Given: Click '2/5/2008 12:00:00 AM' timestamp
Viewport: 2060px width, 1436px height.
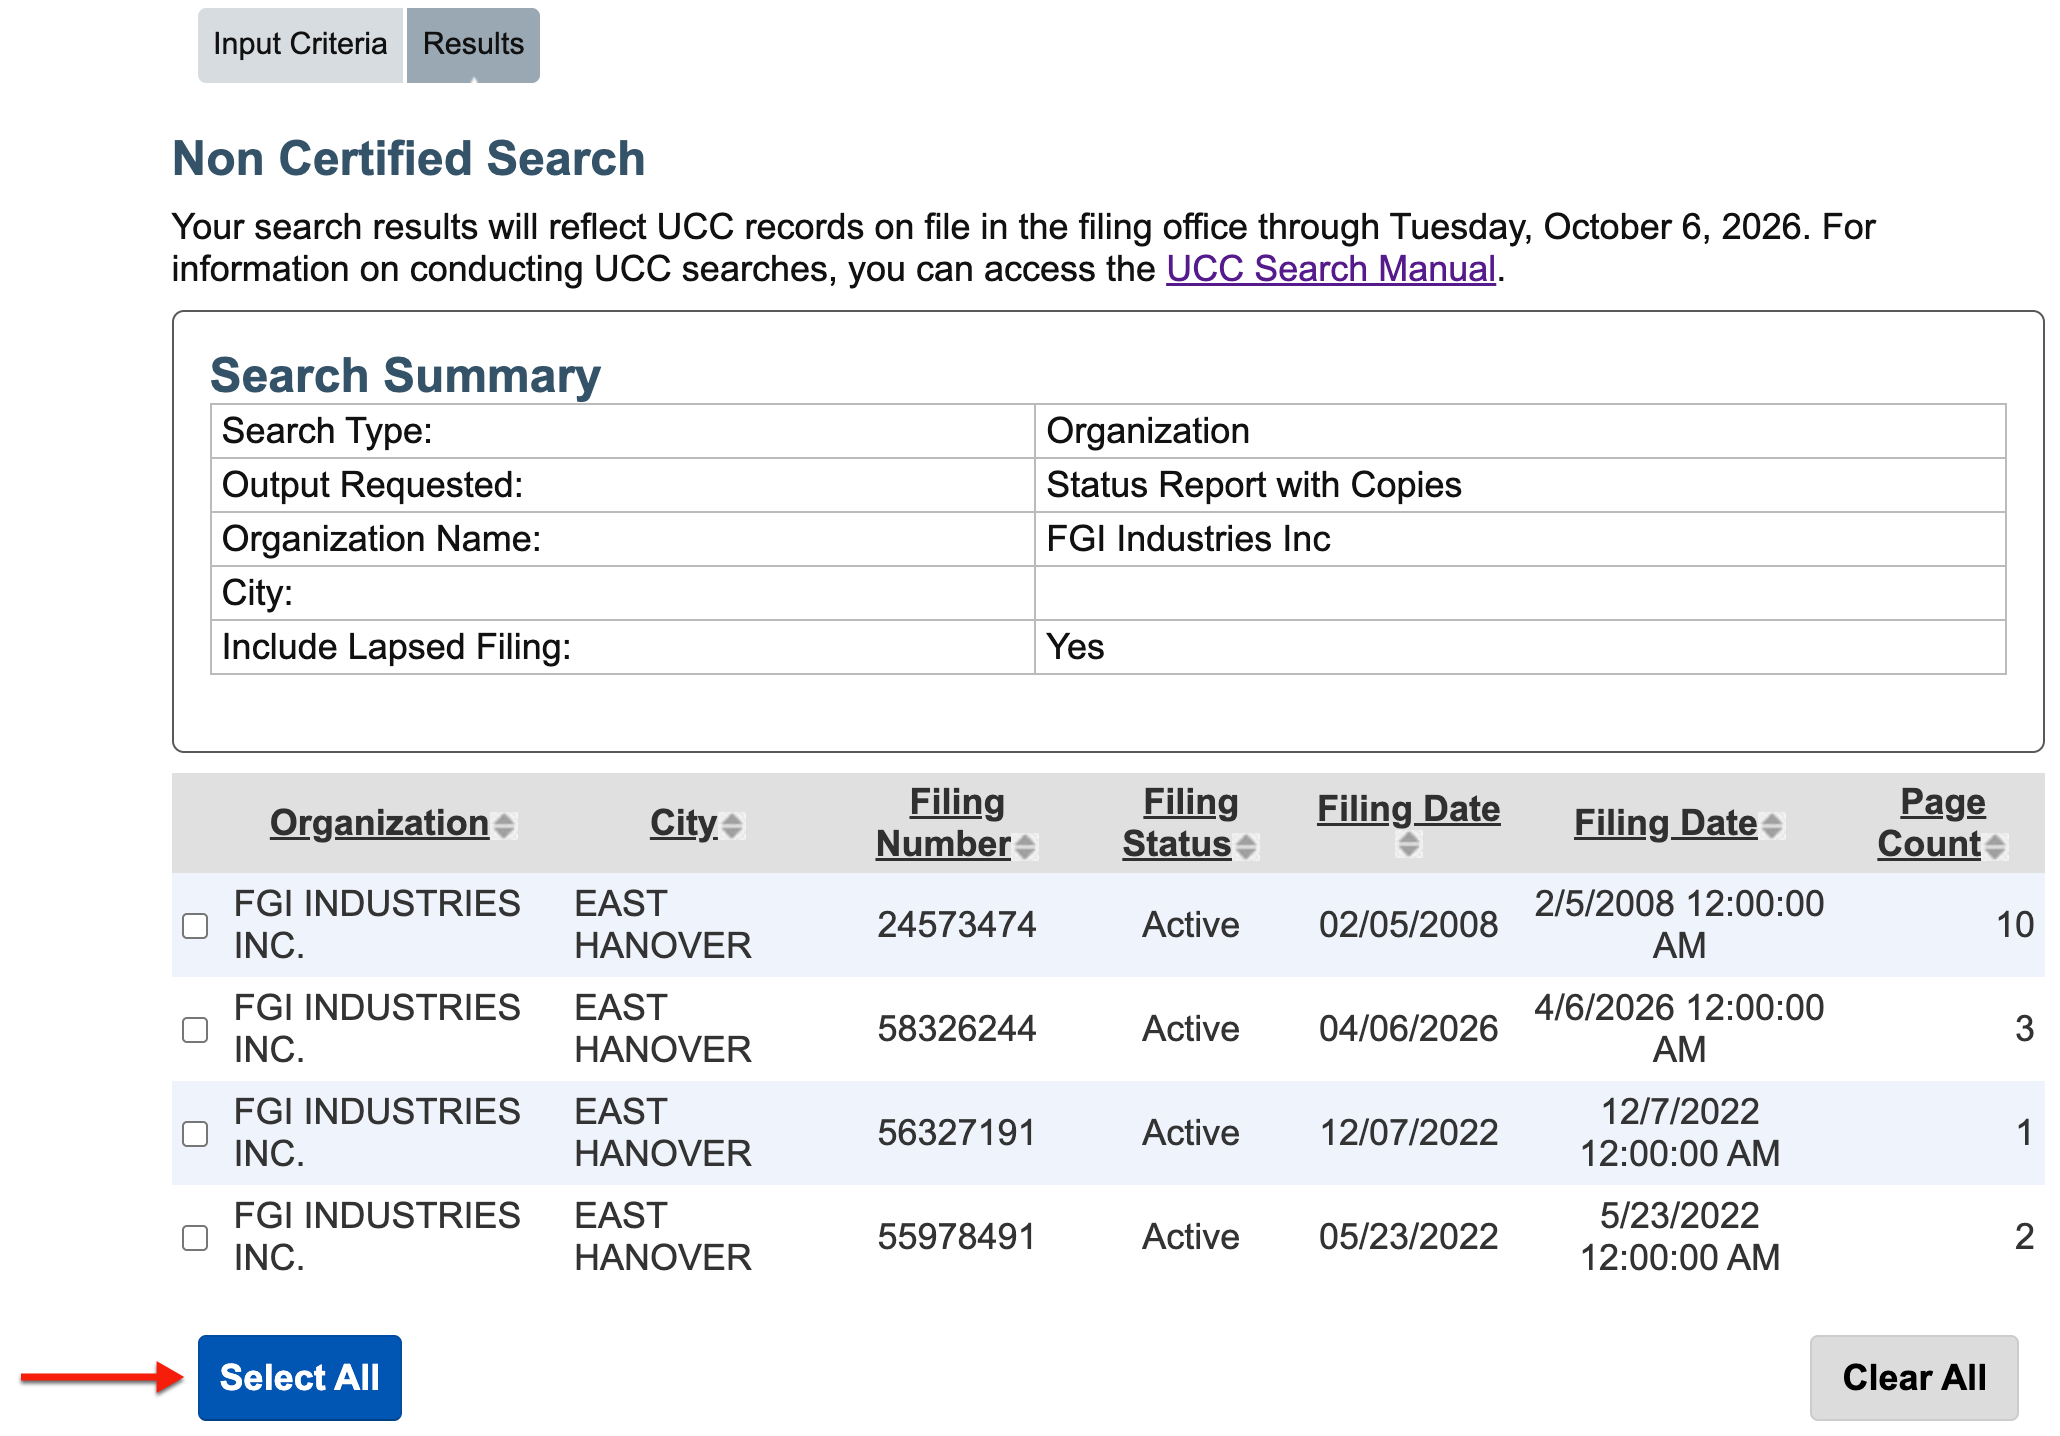Looking at the screenshot, I should [1679, 925].
